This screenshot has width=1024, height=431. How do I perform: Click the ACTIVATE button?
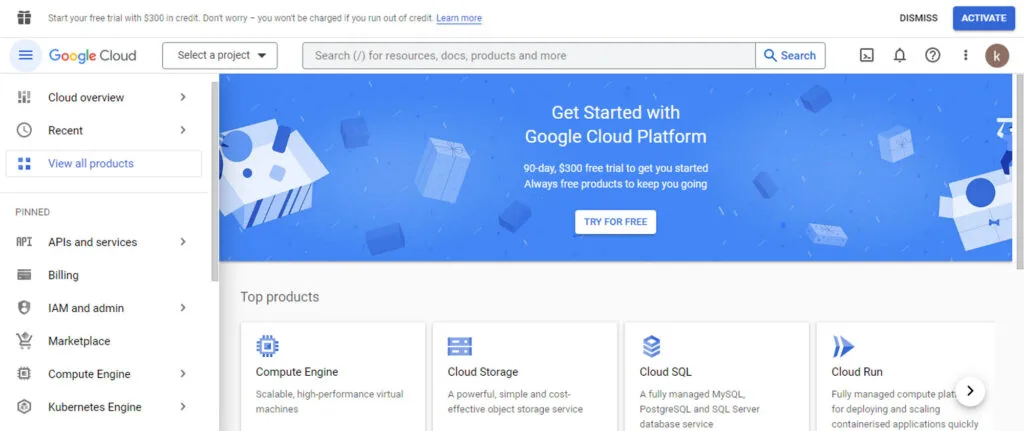(x=984, y=18)
